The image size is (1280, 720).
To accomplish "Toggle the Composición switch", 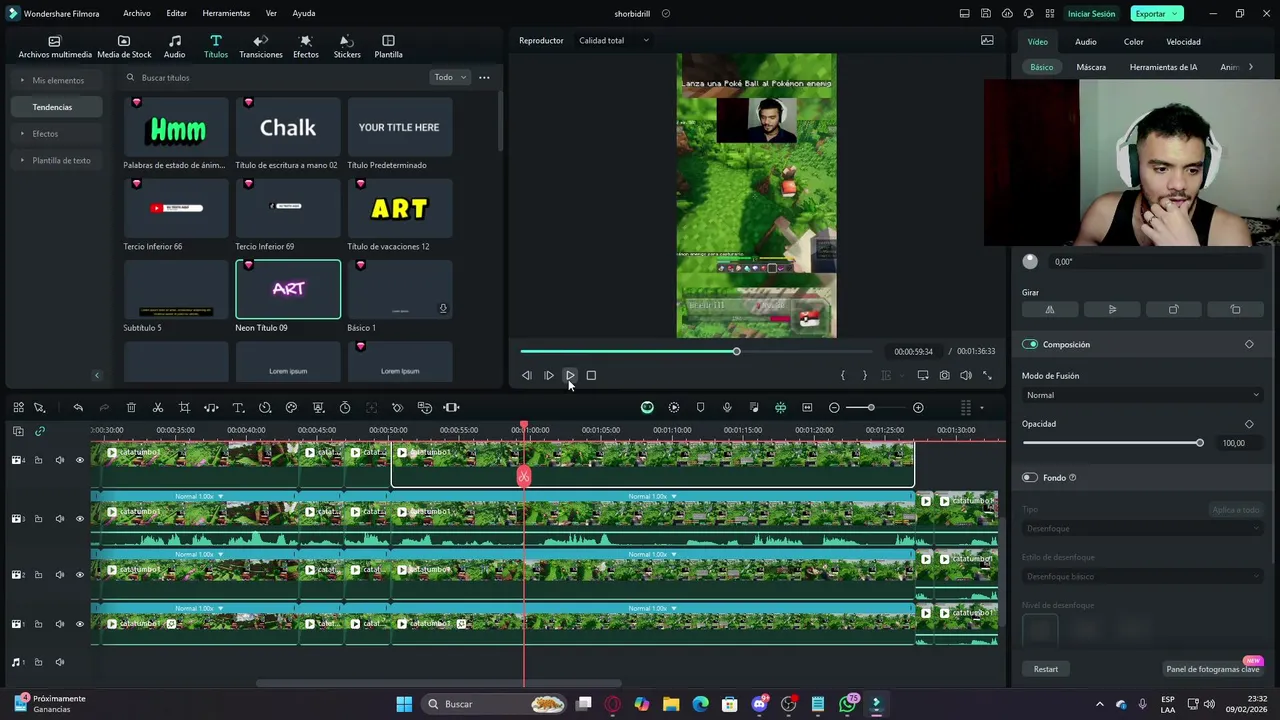I will click(1030, 344).
